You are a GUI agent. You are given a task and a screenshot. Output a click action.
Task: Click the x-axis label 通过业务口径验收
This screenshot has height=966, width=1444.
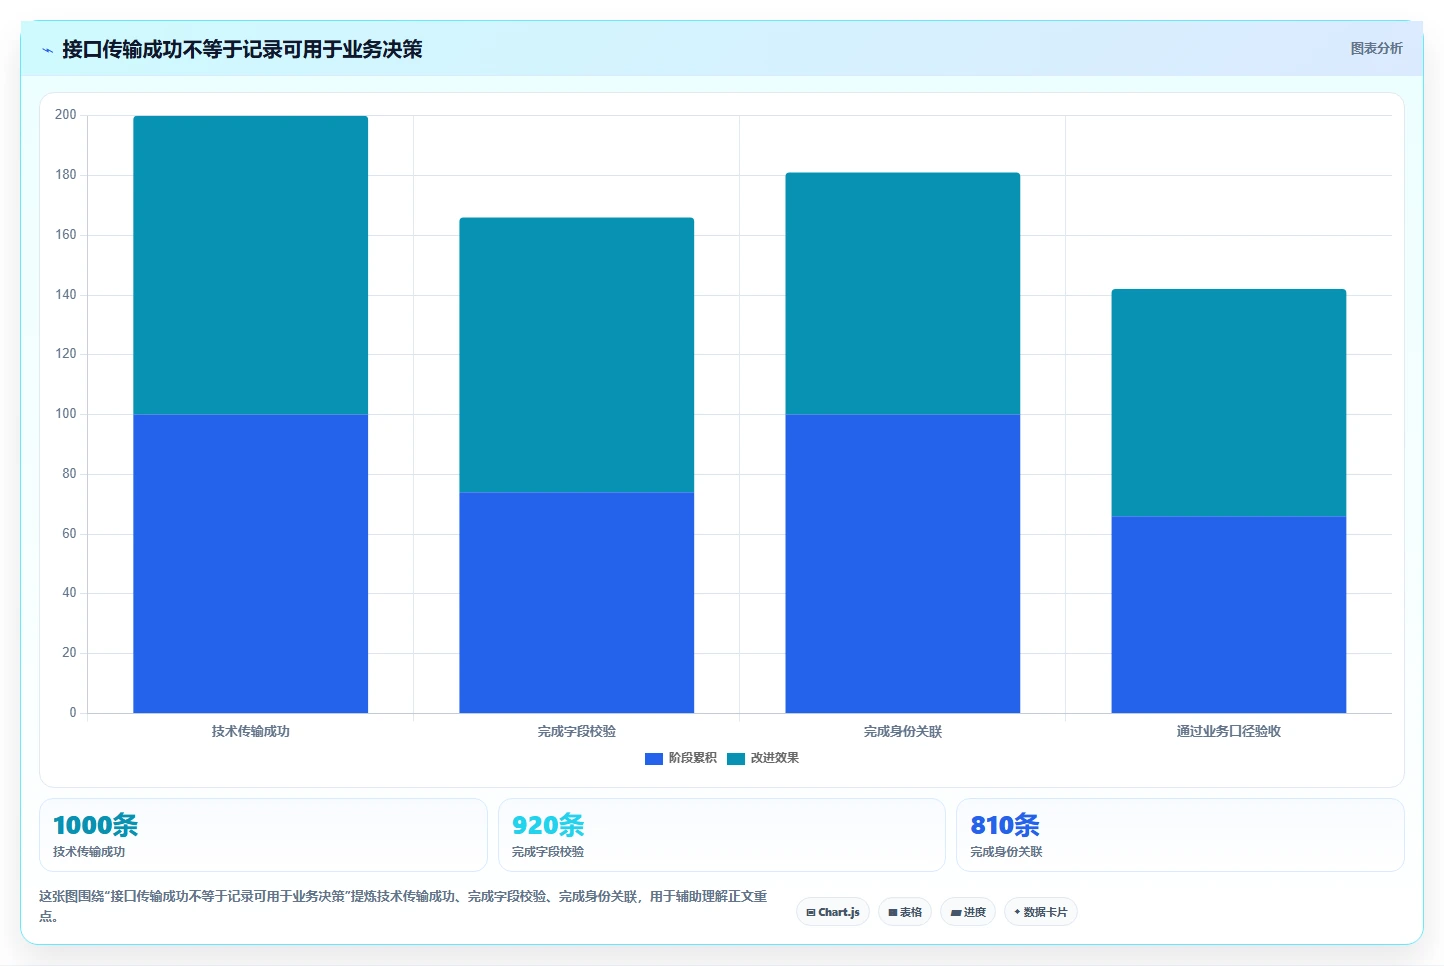point(1228,731)
